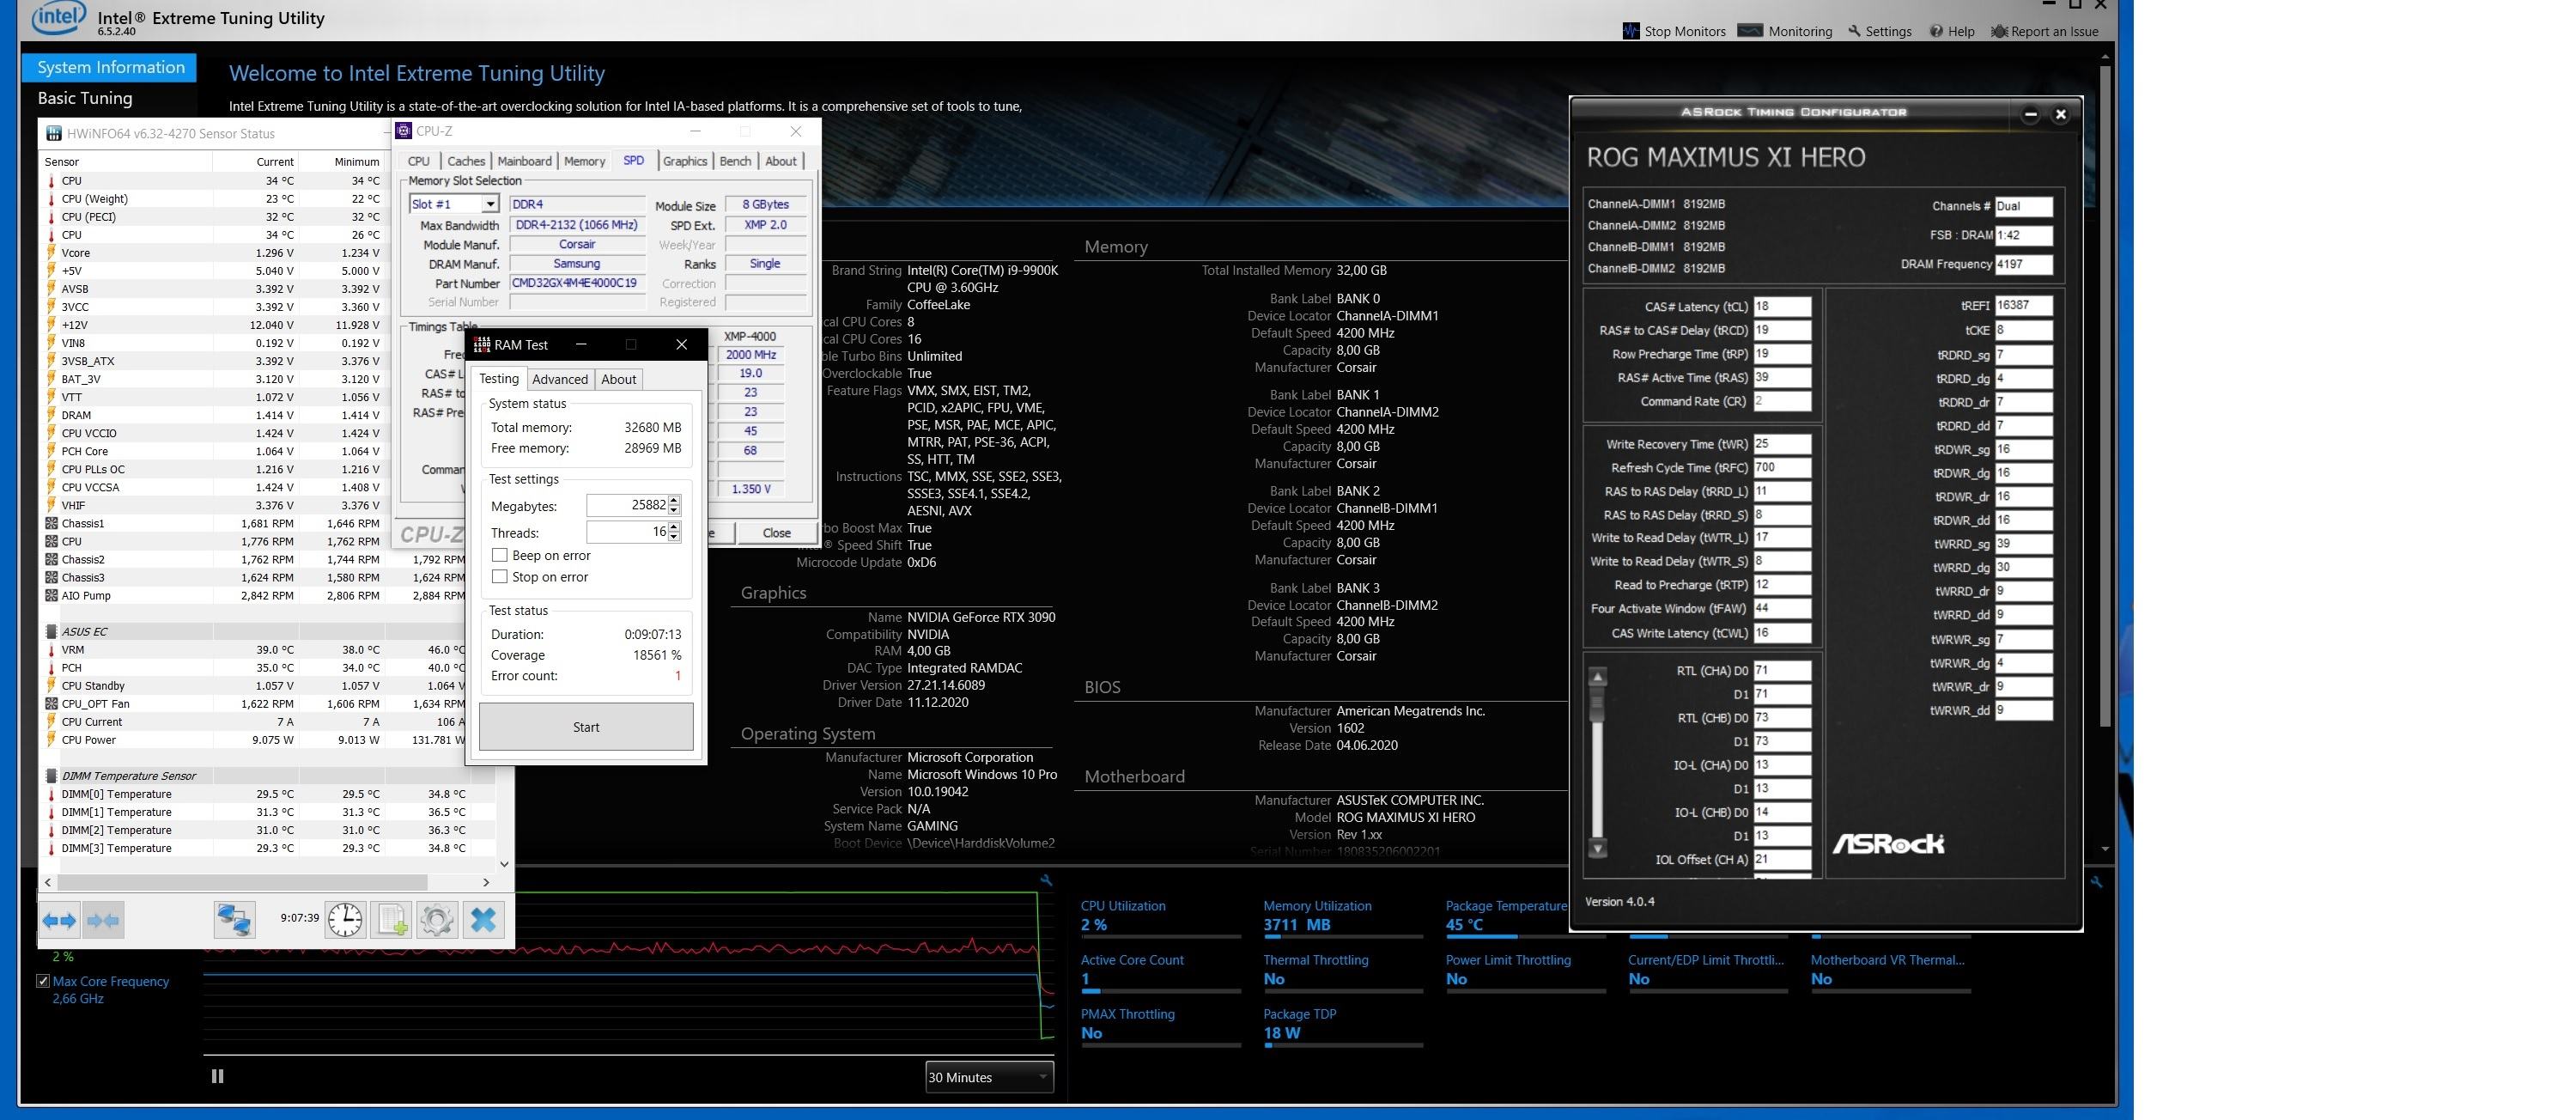The width and height of the screenshot is (2576, 1120).
Task: Open the CPU tab in CPU-Z
Action: click(x=419, y=161)
